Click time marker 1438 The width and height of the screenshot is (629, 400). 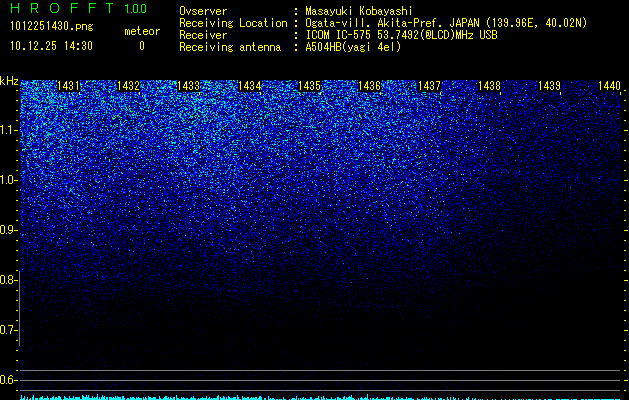(489, 86)
